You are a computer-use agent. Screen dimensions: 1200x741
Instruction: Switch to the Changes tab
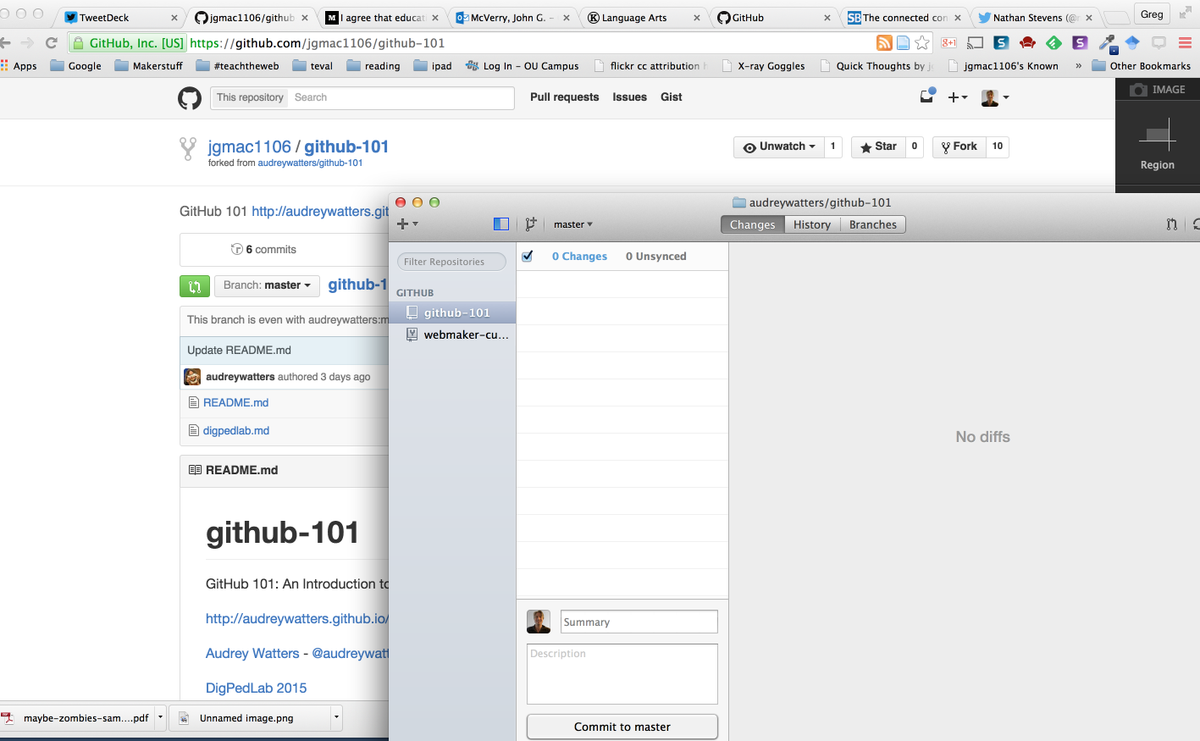click(x=752, y=225)
